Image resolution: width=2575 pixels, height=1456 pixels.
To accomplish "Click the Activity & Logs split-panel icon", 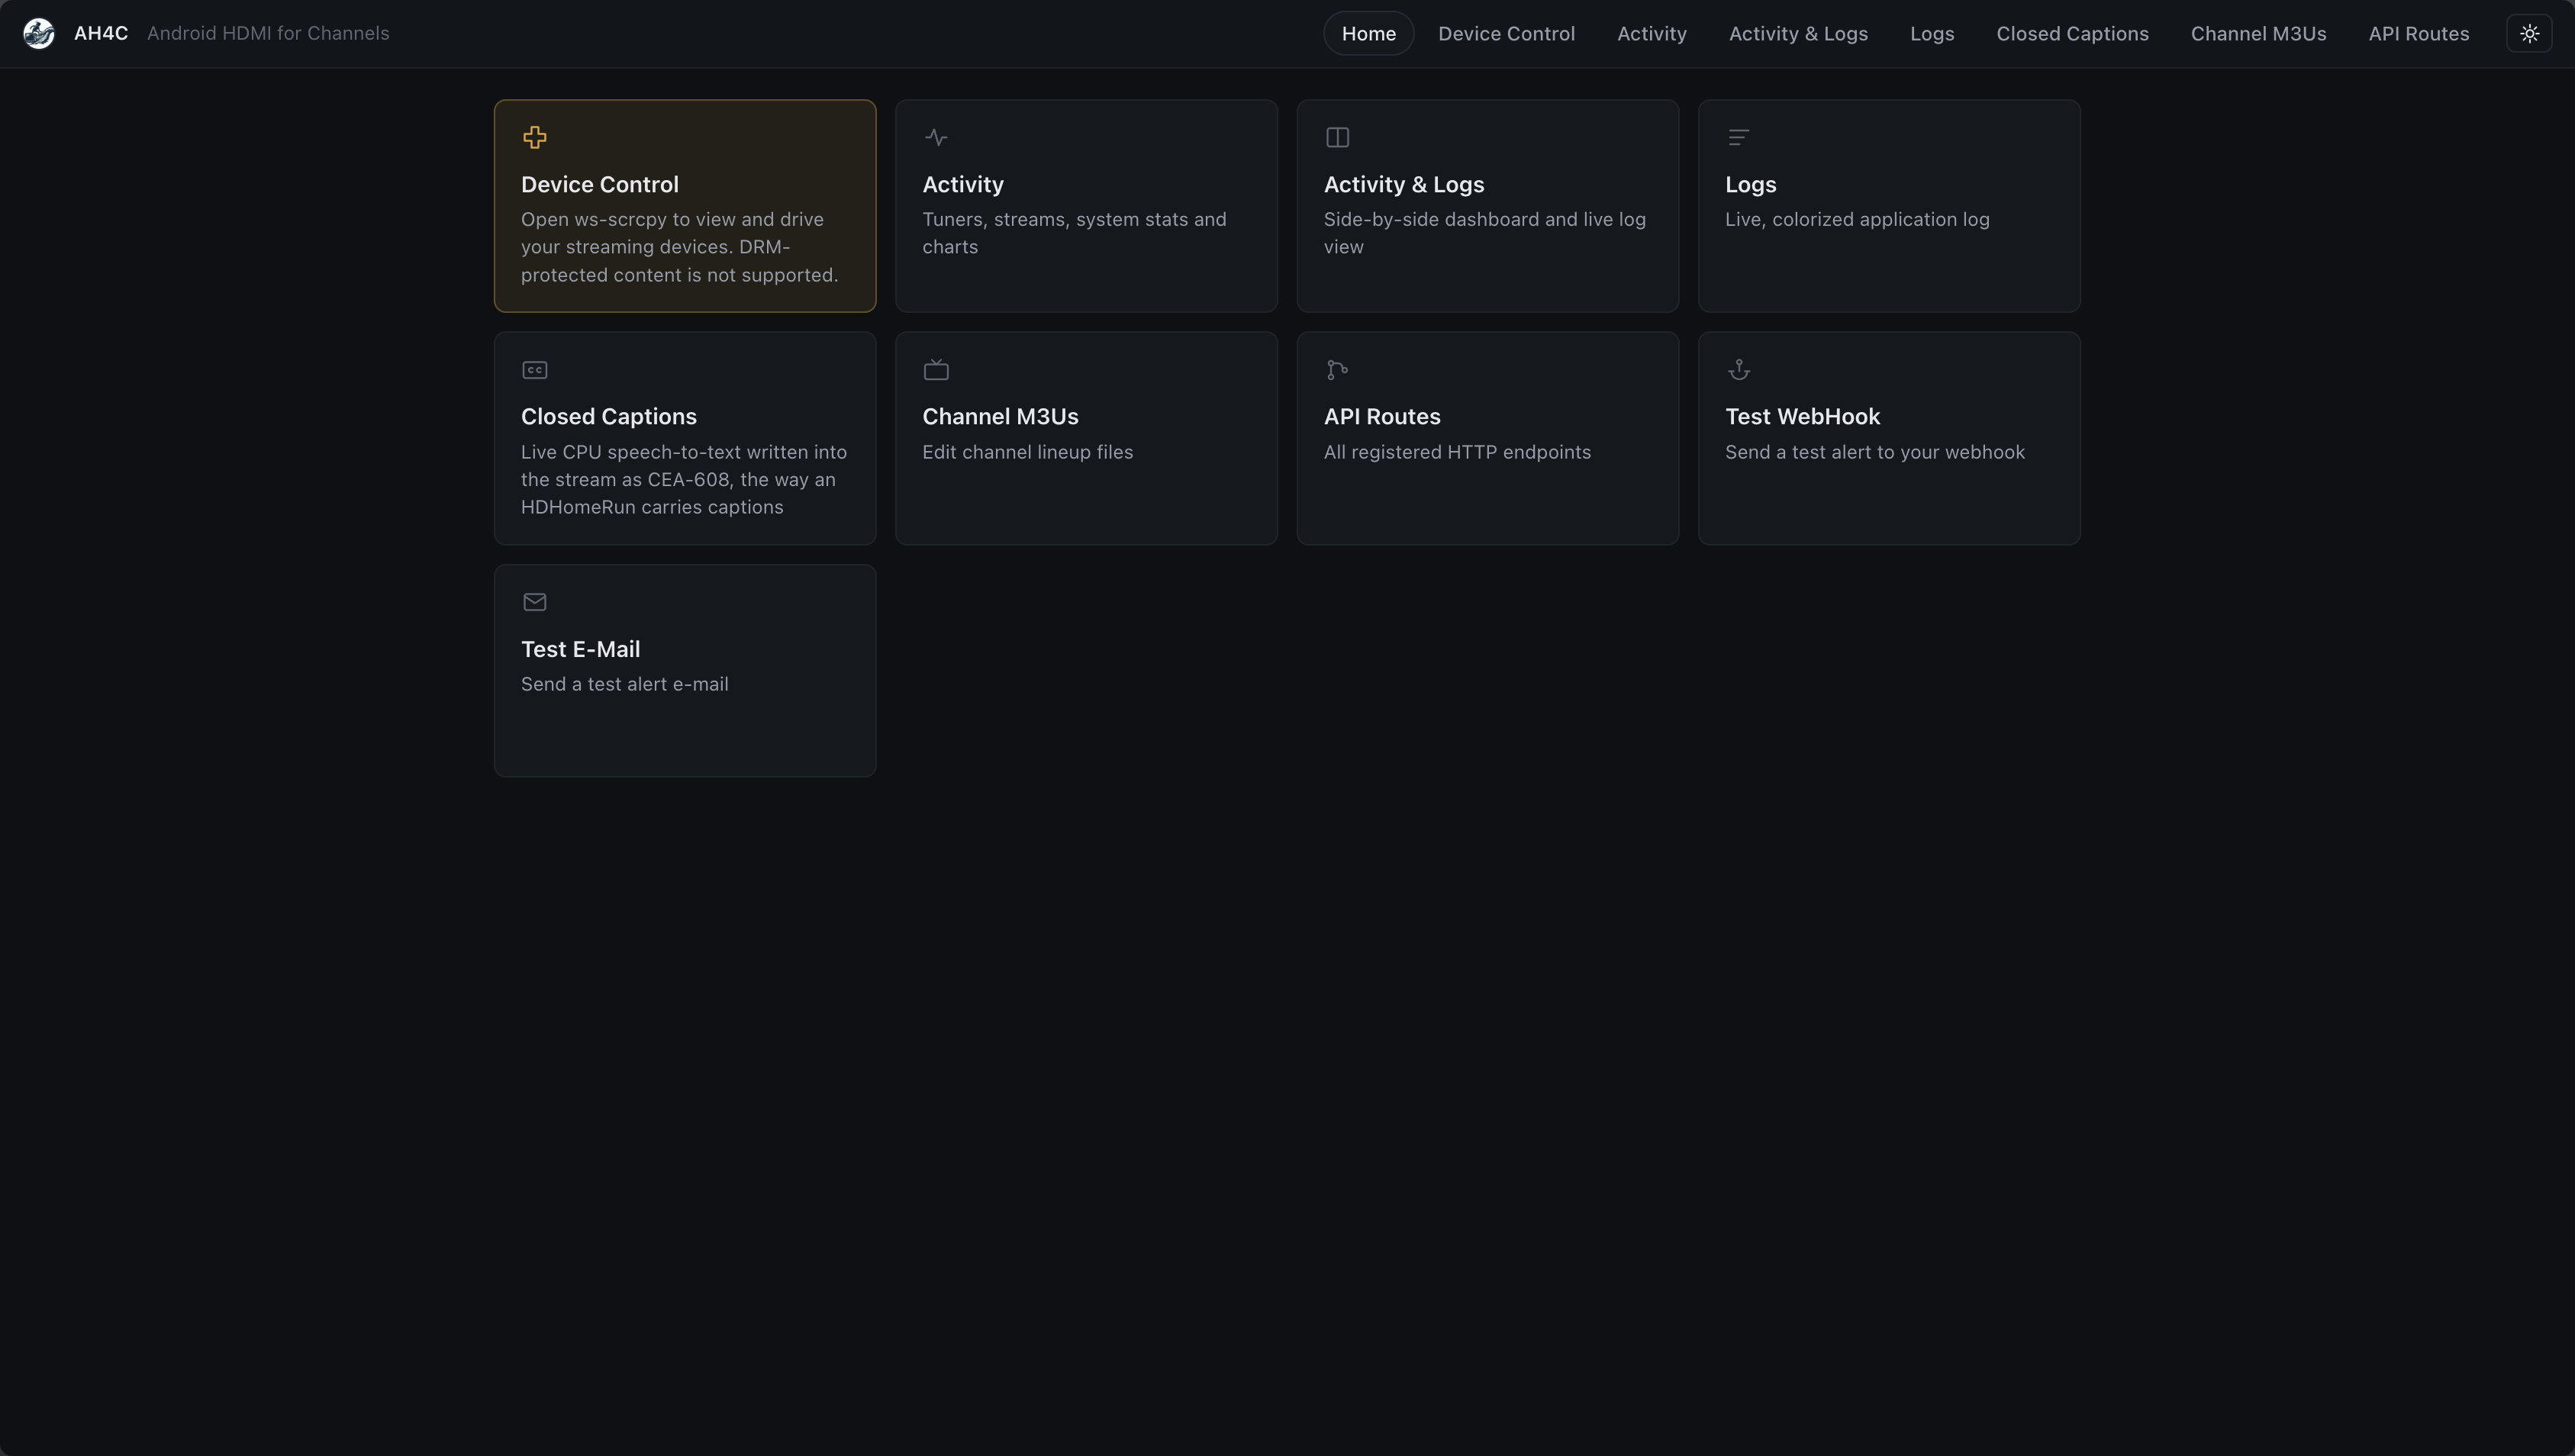I will tap(1337, 137).
